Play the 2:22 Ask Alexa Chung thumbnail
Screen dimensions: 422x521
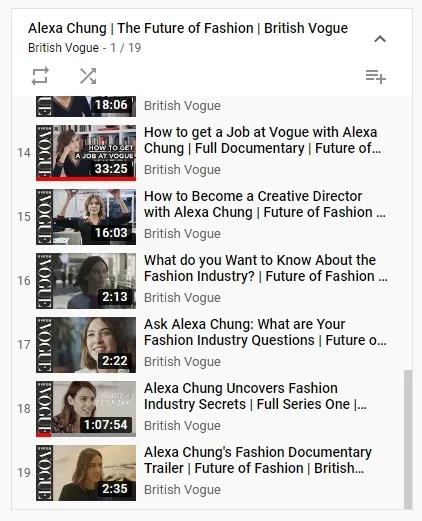(x=86, y=345)
